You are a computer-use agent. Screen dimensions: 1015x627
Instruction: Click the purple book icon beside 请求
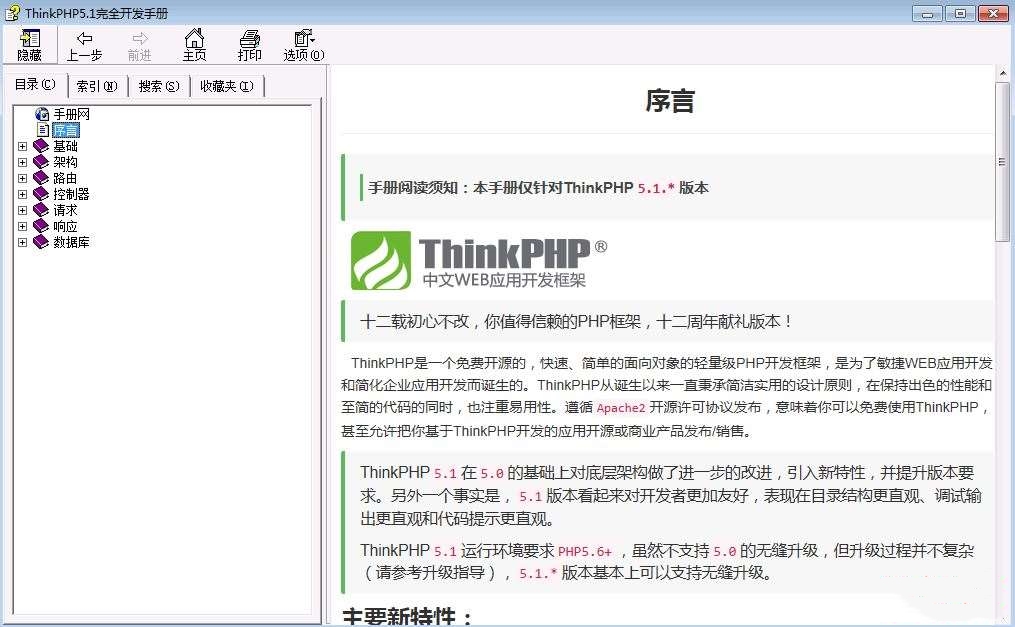click(41, 210)
